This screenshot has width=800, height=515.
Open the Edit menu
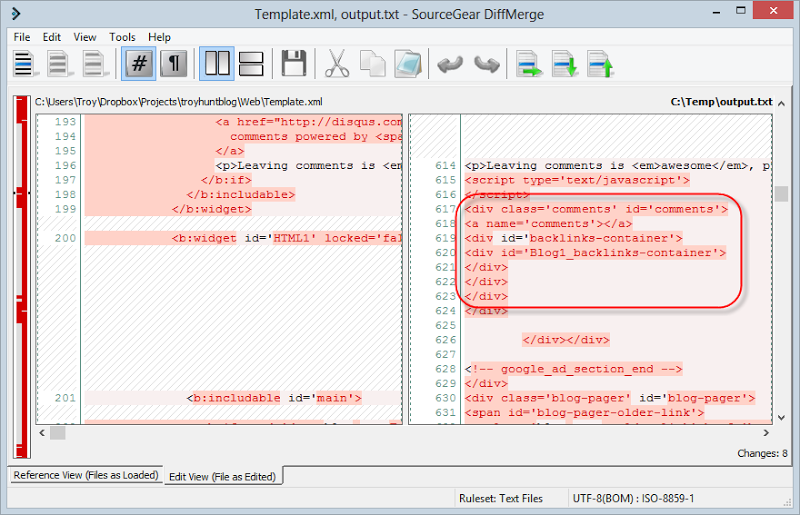52,37
